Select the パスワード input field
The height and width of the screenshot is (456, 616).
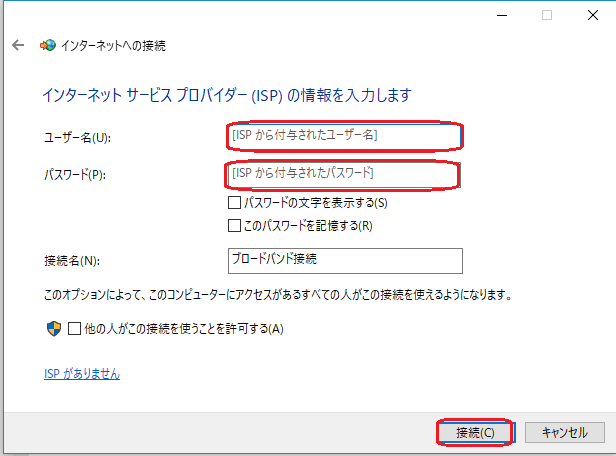(x=344, y=175)
